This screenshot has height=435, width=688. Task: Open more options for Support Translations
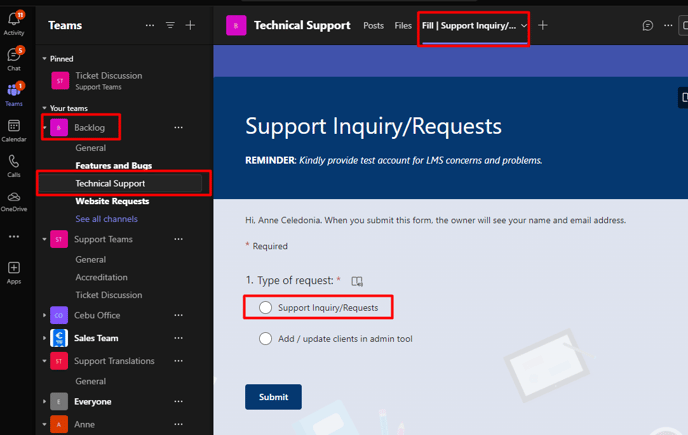point(178,361)
